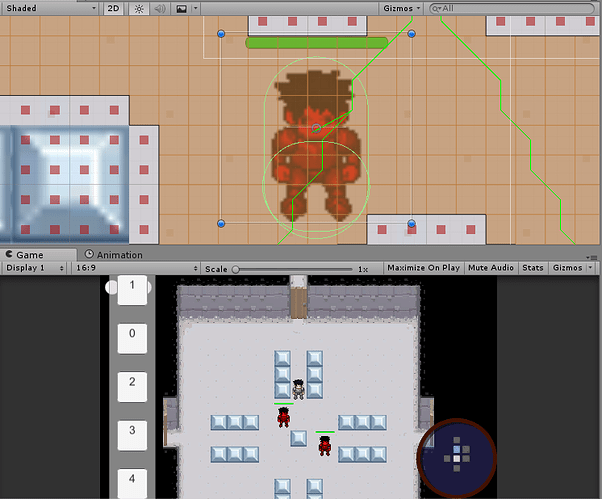Select the large red character sprite in scene
Screen dimensions: 602x499
(x=316, y=146)
